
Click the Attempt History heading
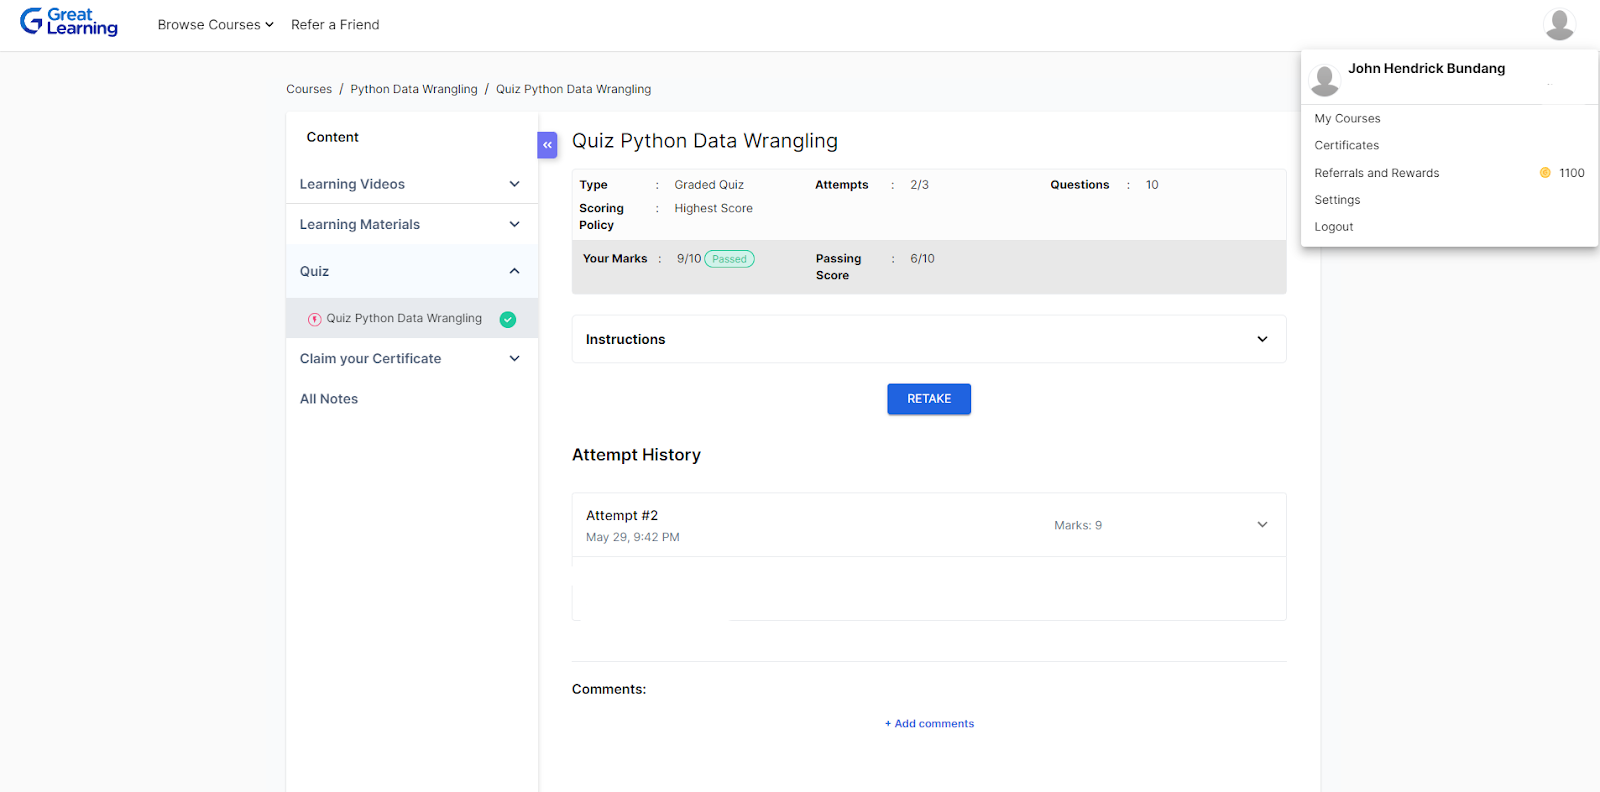(636, 455)
